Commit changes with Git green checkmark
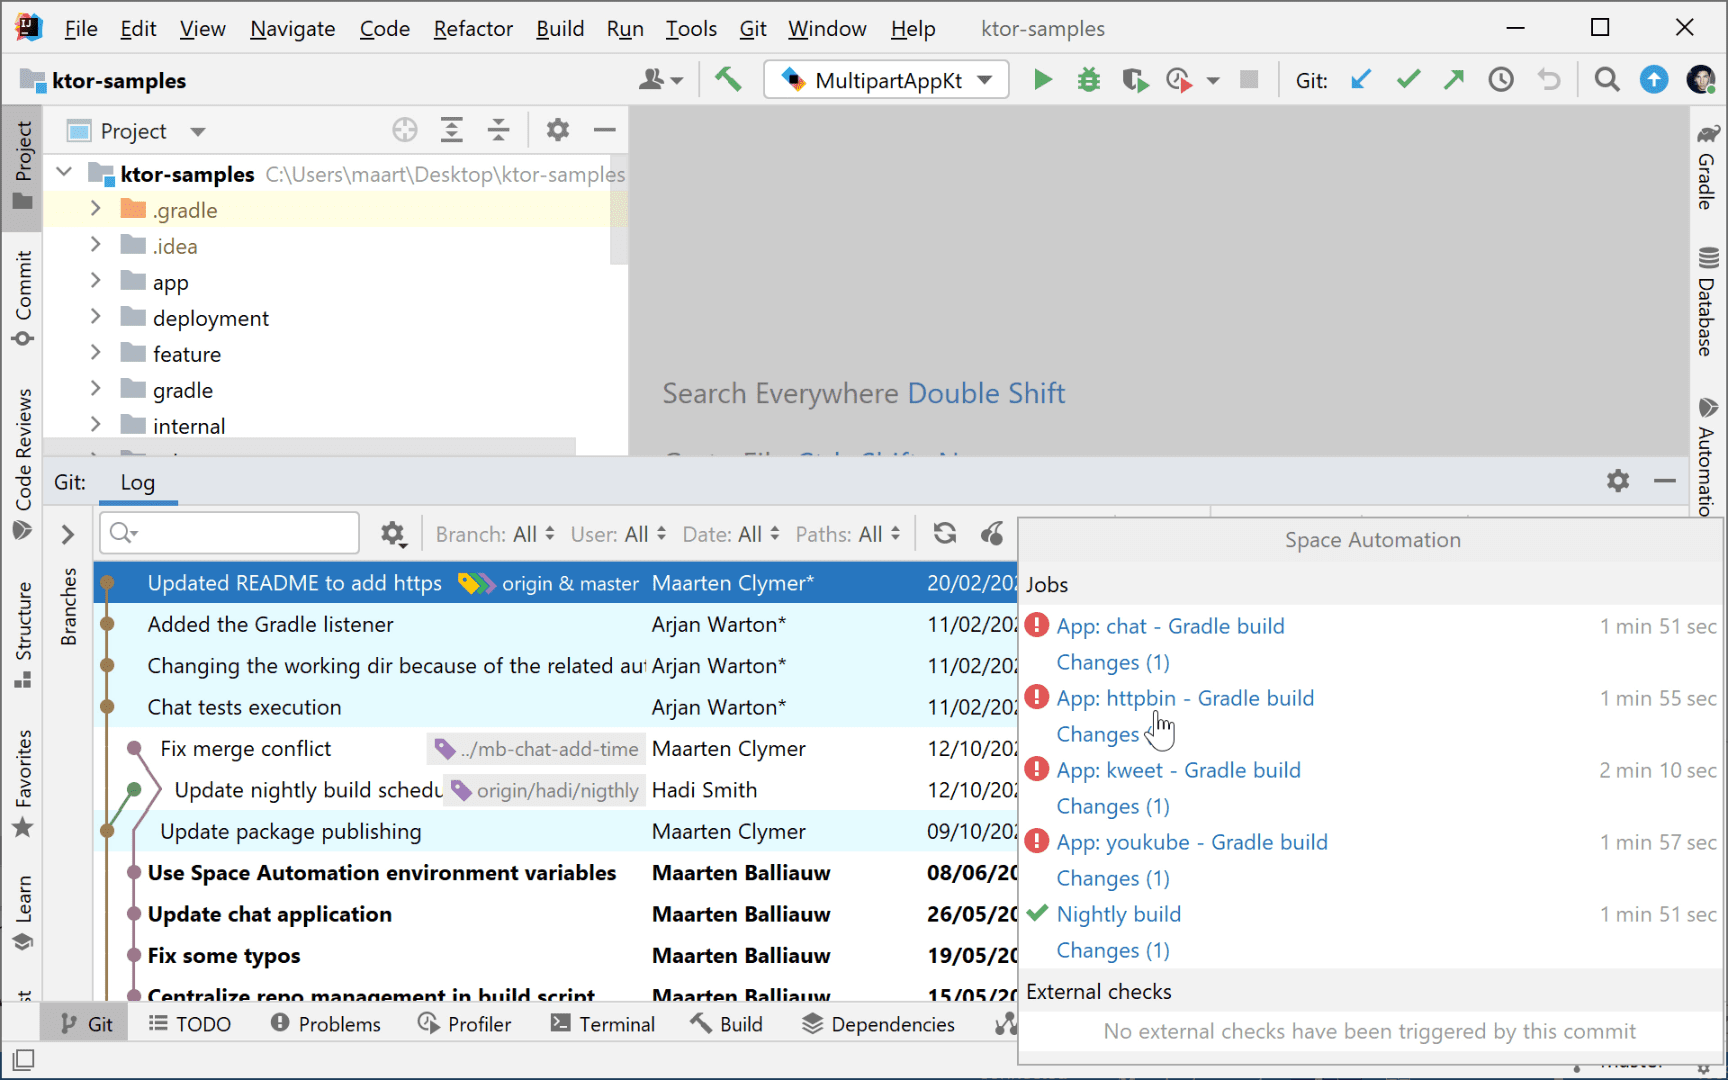 [1408, 79]
